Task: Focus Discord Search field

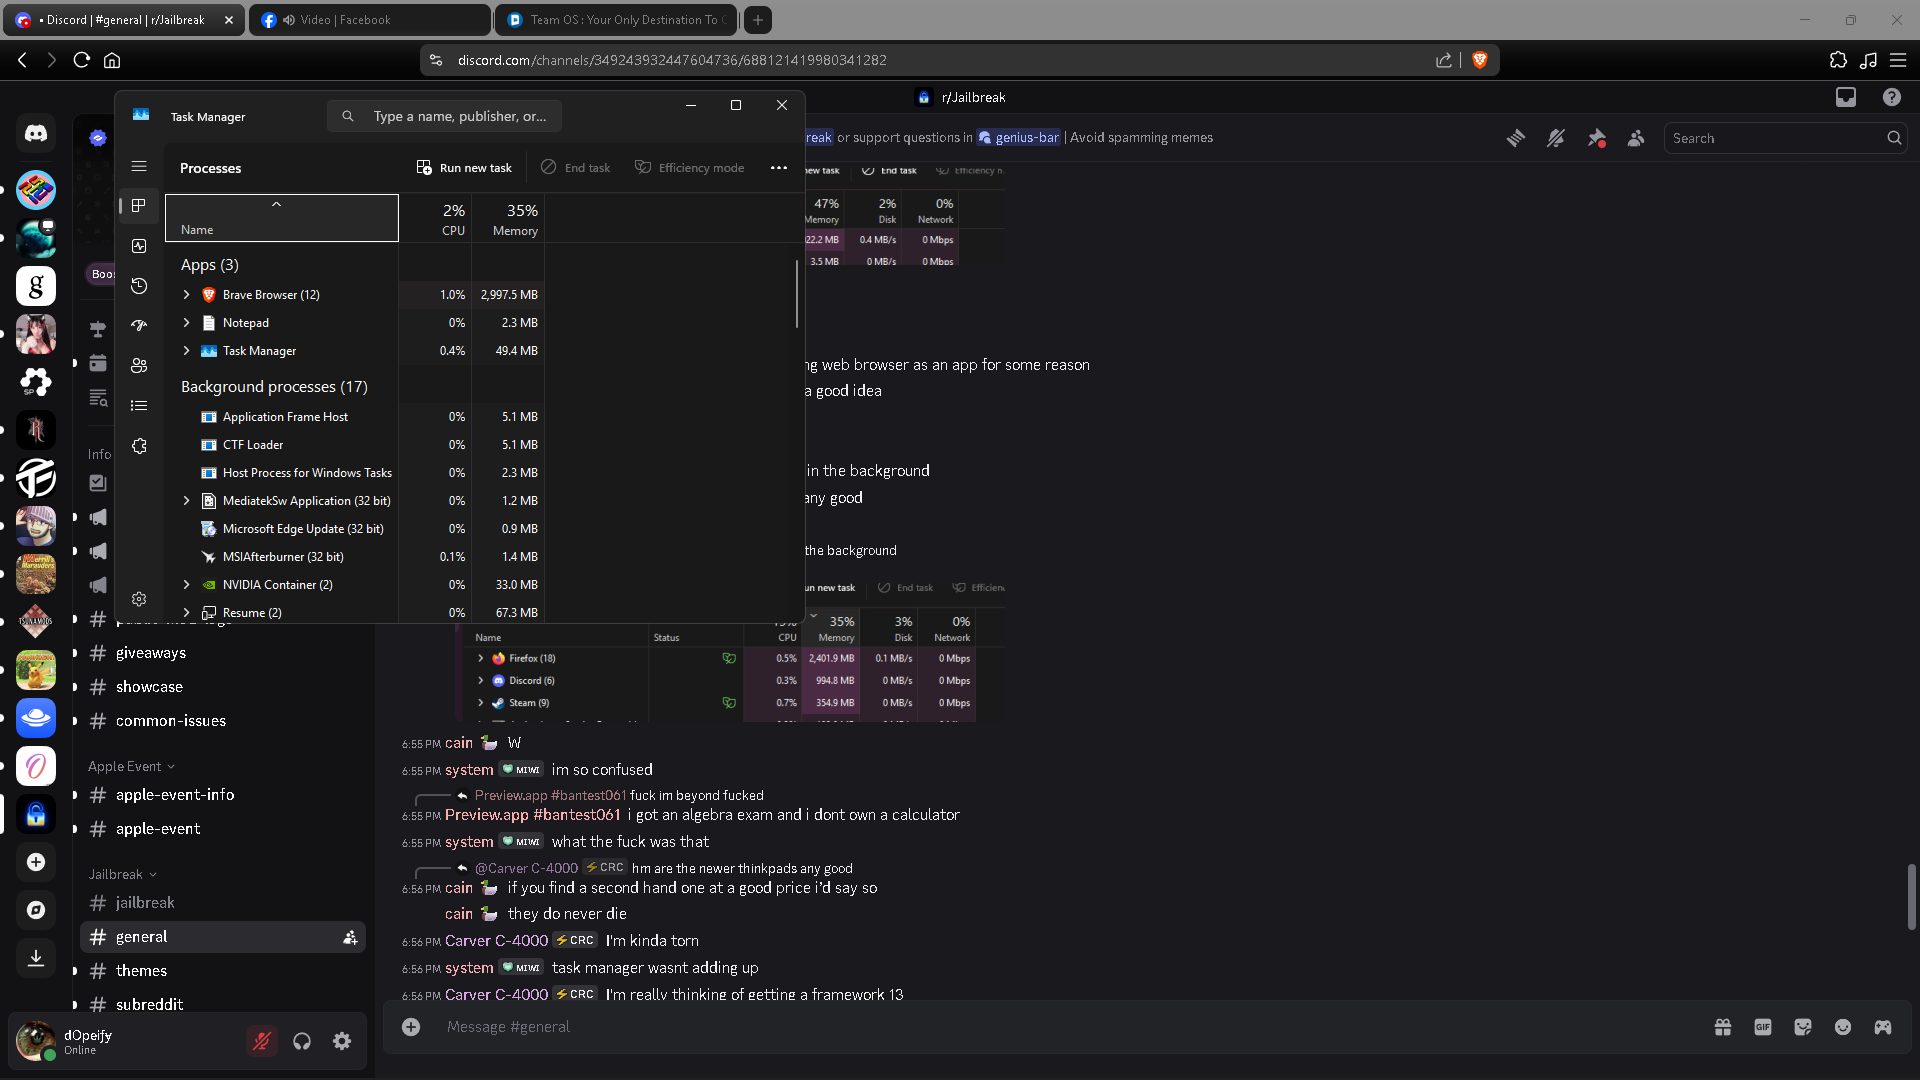Action: click(x=1785, y=138)
